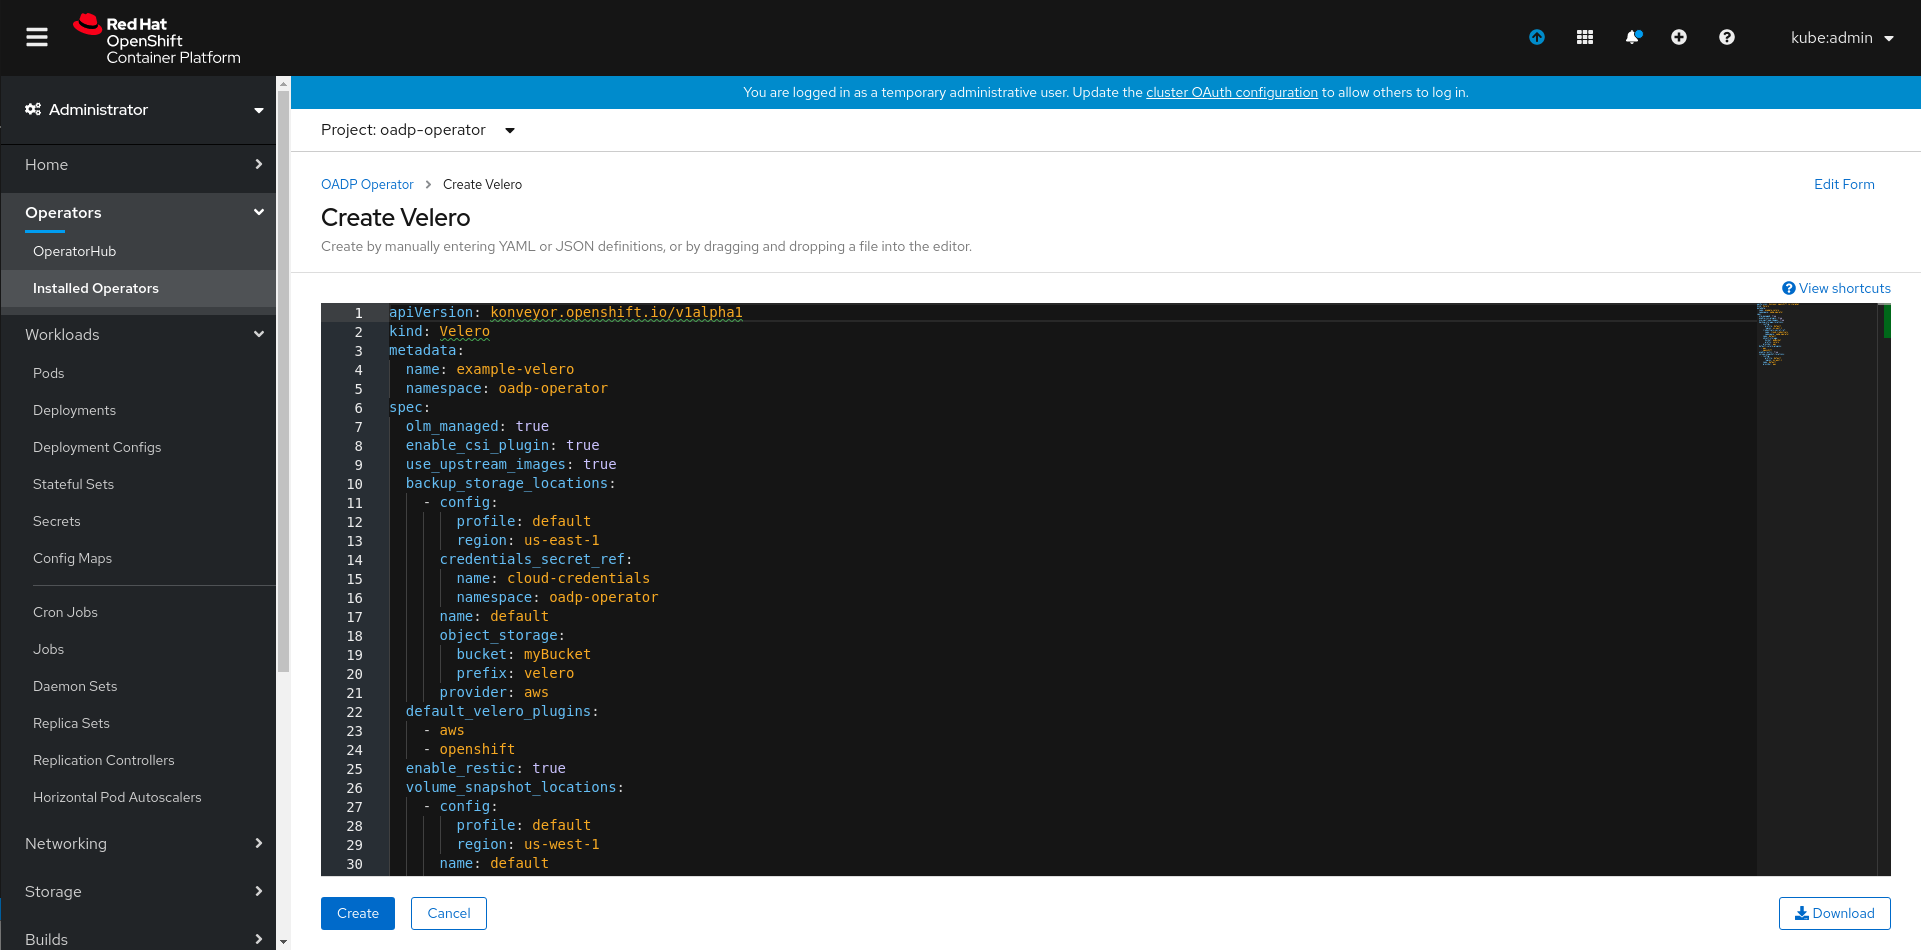Open Secrets in the sidebar
1921x950 pixels.
56,522
